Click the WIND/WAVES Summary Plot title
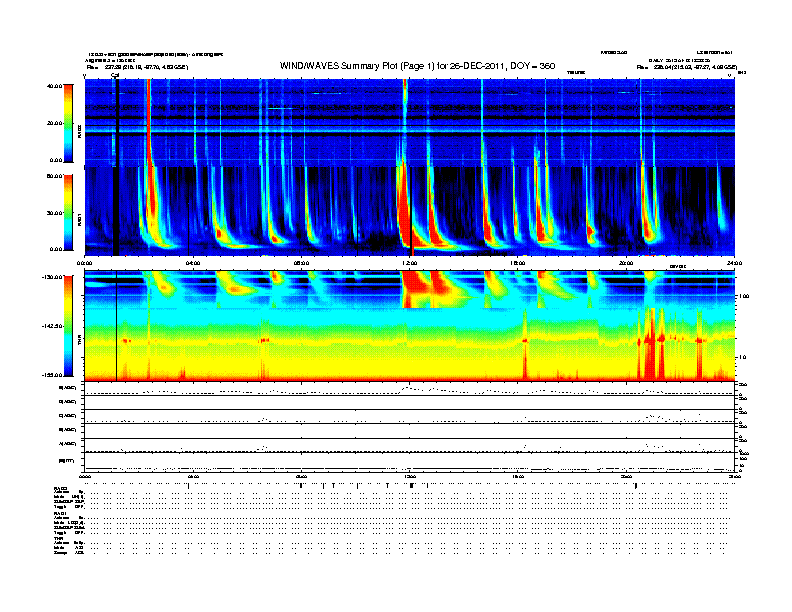792x612 pixels. 417,66
